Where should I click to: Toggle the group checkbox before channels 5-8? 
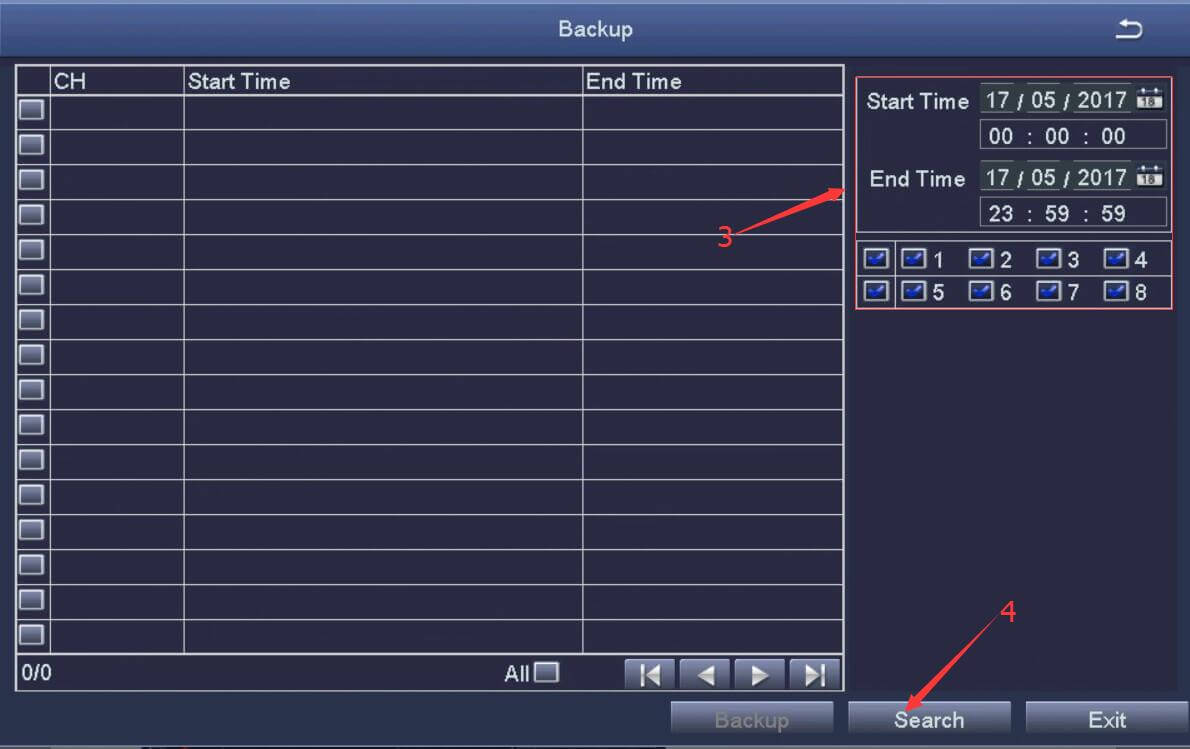click(875, 291)
